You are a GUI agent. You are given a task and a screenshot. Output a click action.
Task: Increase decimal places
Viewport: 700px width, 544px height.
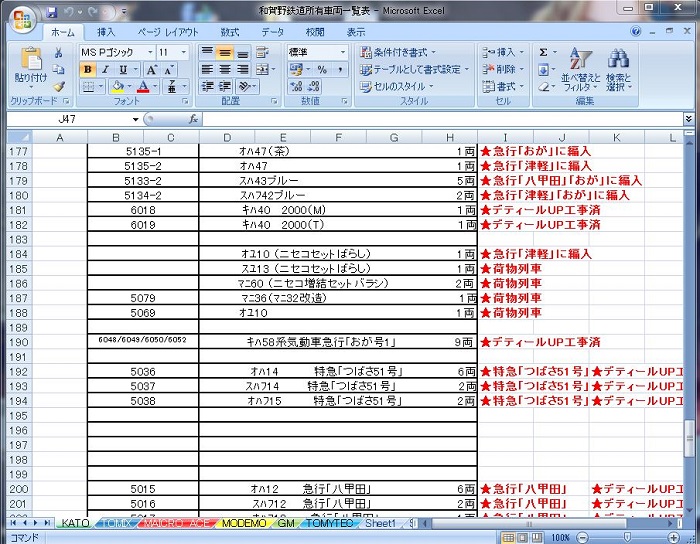(x=296, y=86)
